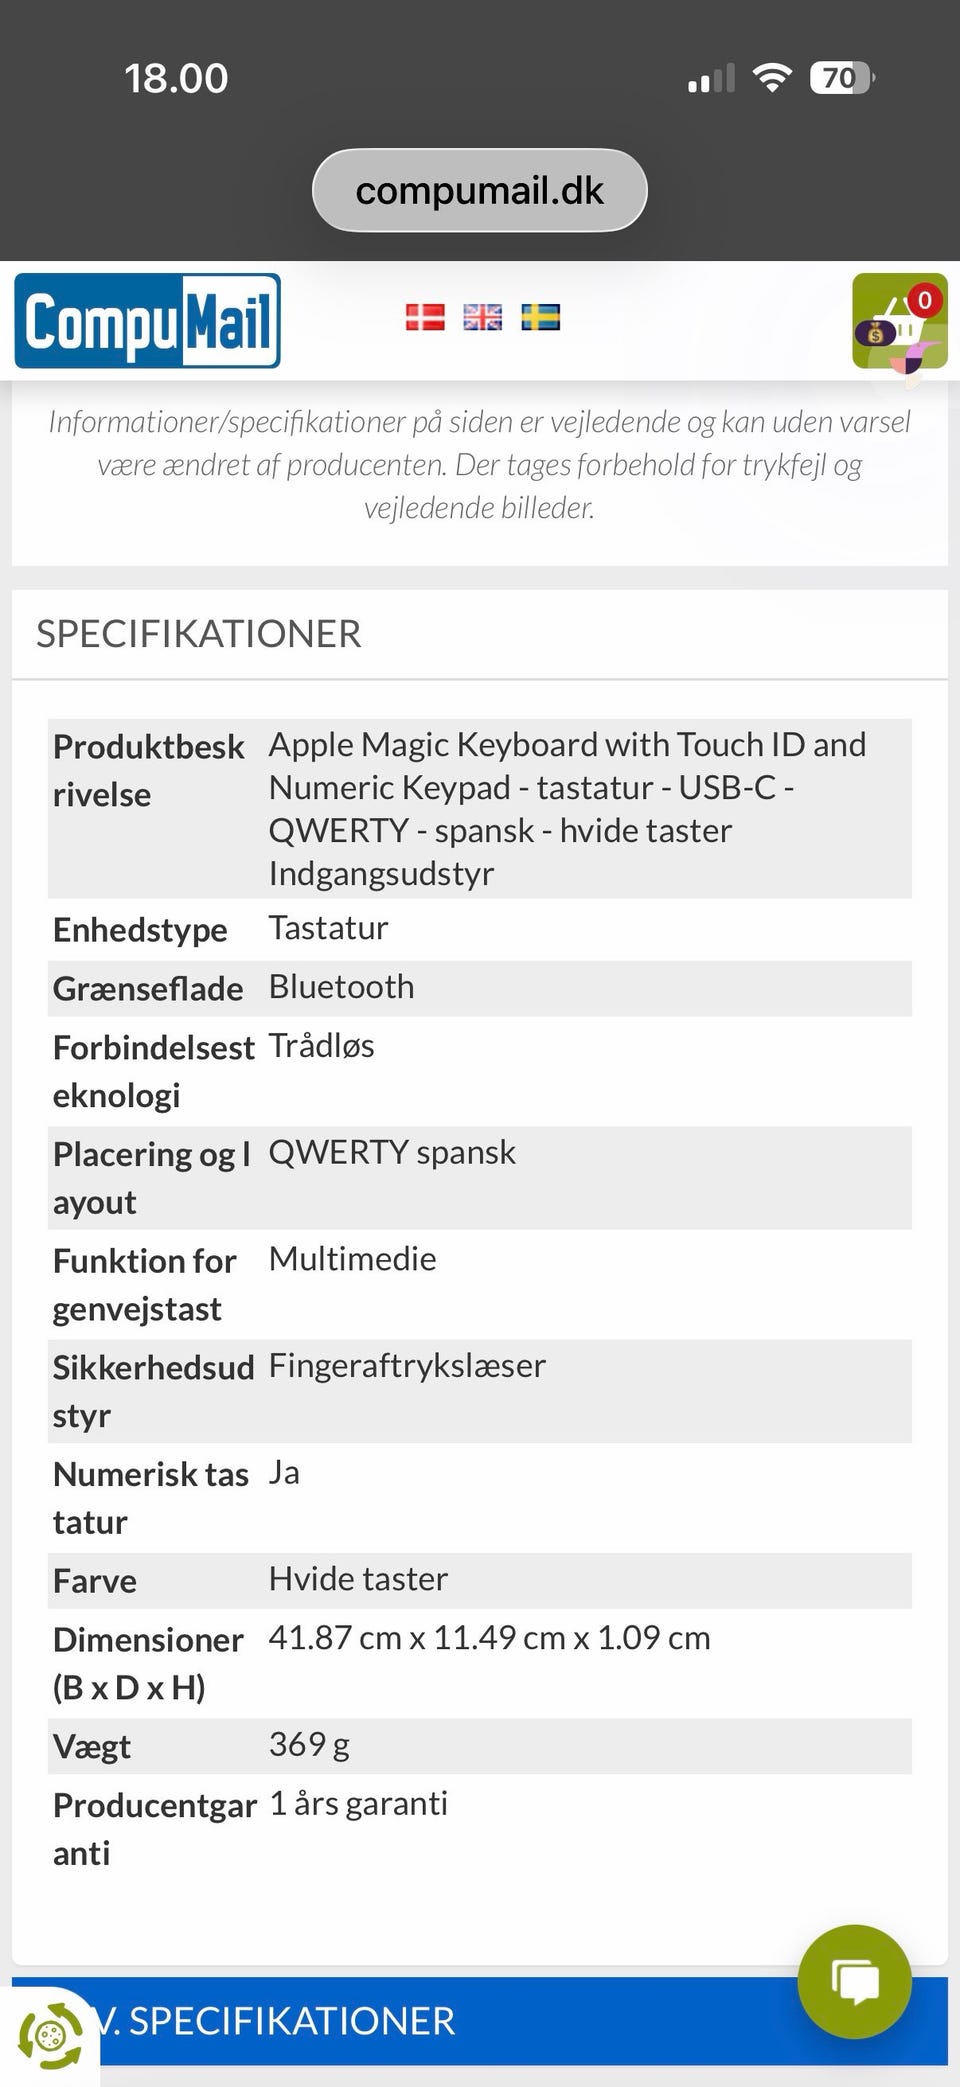Choose the Swedish flag language option
Image resolution: width=960 pixels, height=2087 pixels.
(541, 317)
